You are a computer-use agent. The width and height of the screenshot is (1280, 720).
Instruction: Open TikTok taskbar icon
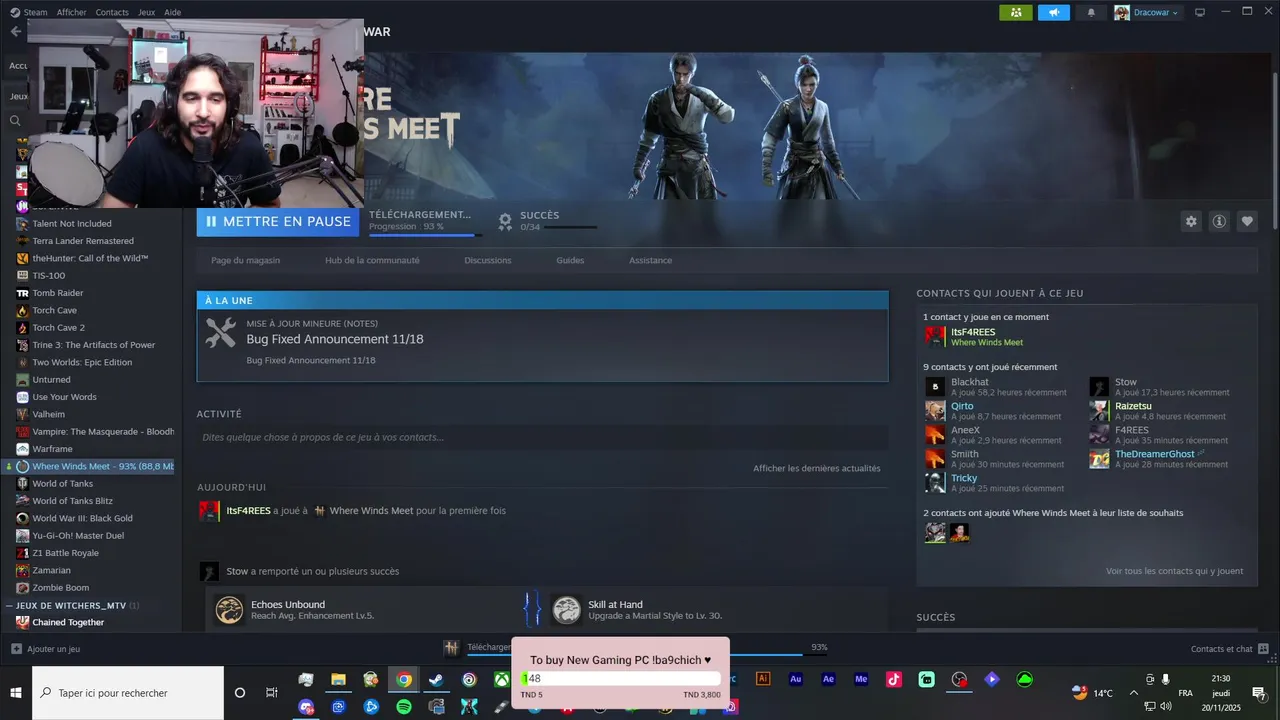click(x=894, y=679)
